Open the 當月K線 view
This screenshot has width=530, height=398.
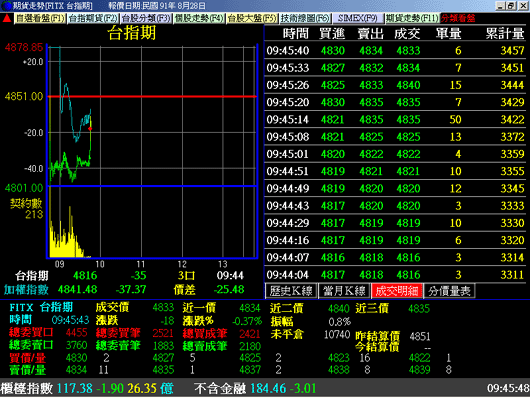[344, 291]
